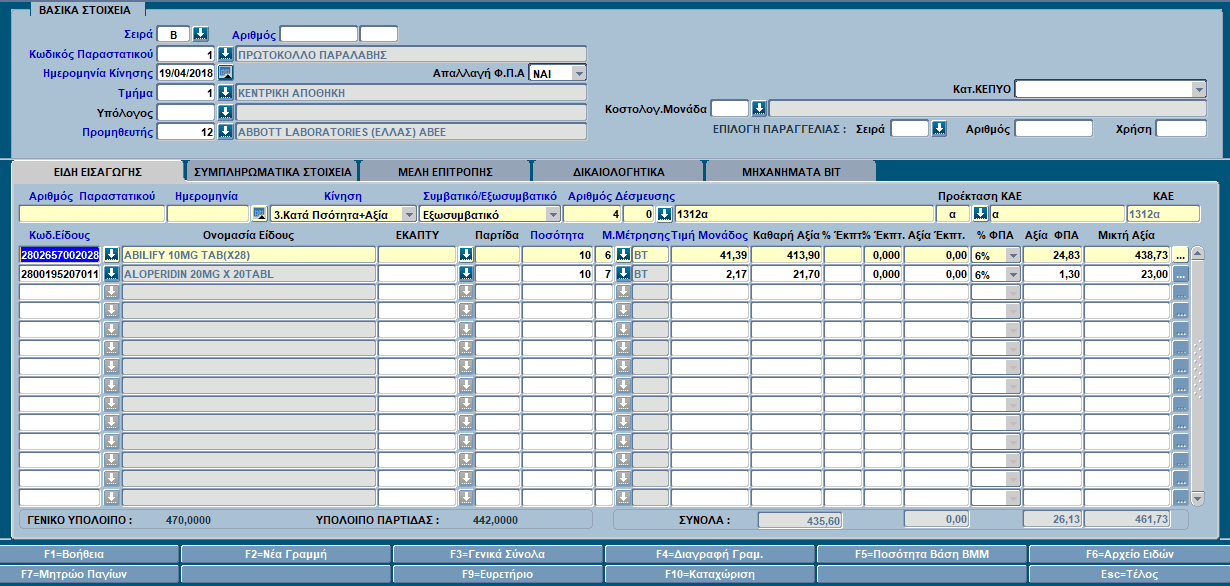This screenshot has width=1230, height=586.
Task: Click F9=Ευρετήριο button
Action: coord(498,574)
